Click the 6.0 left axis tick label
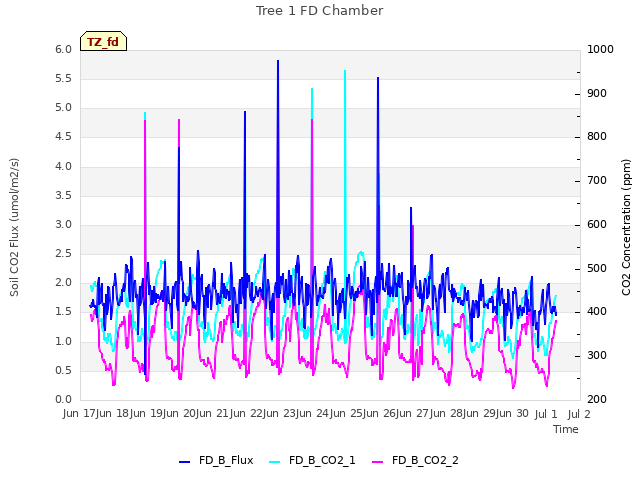Viewport: 640px width, 480px height. (63, 49)
